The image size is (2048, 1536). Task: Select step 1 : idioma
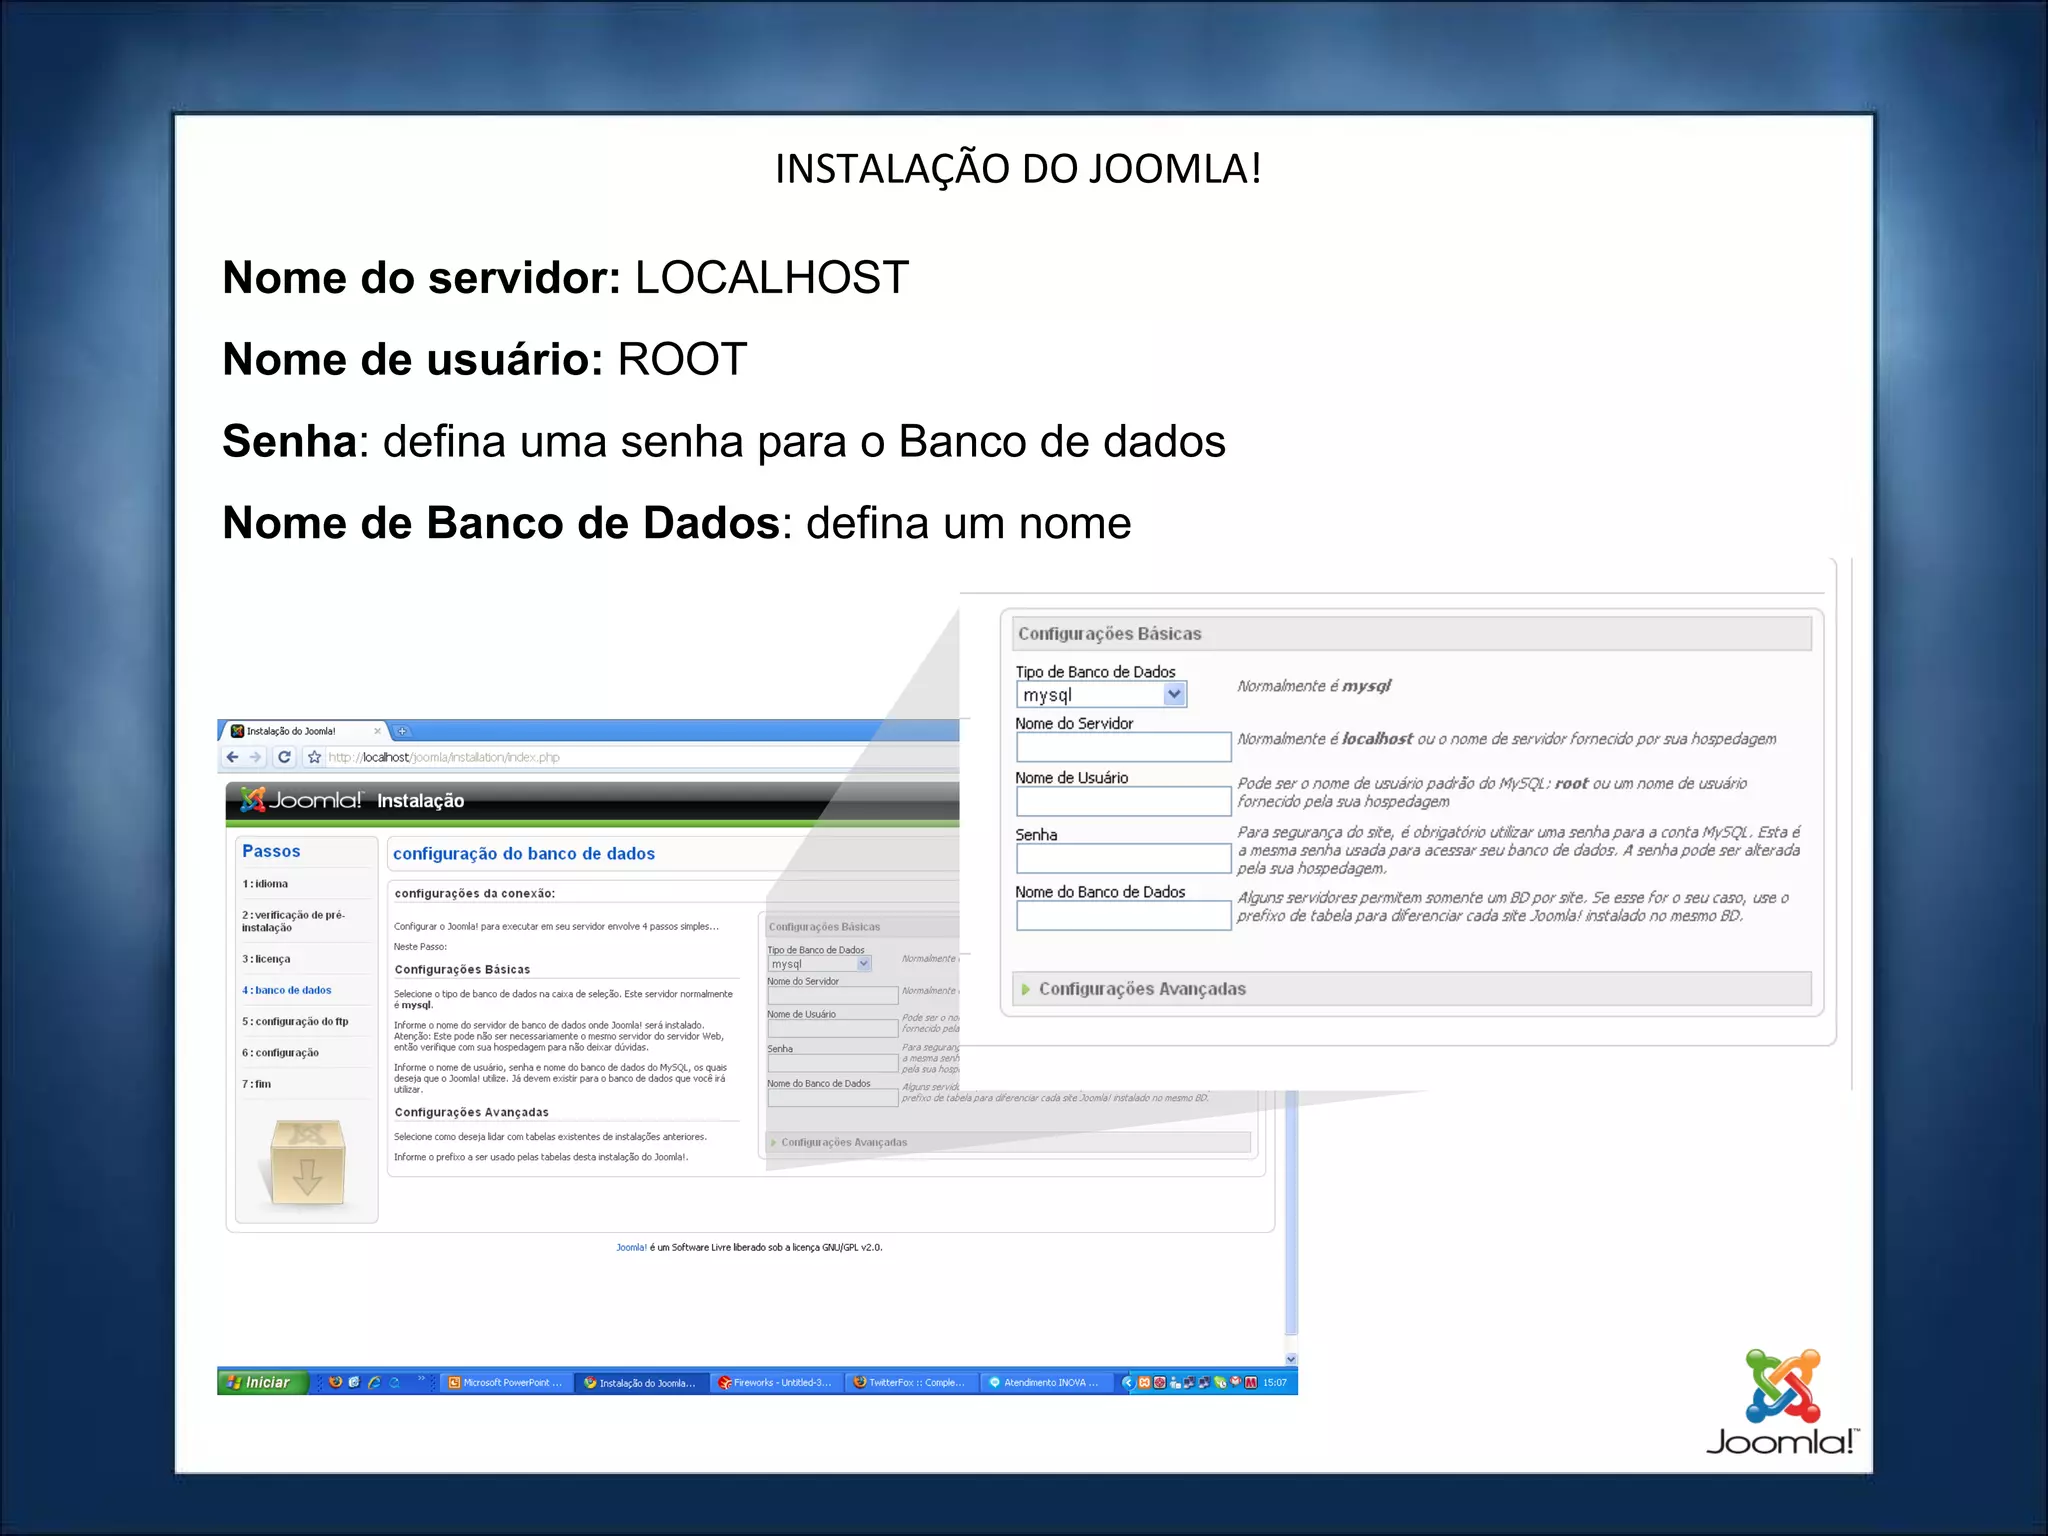coord(265,884)
